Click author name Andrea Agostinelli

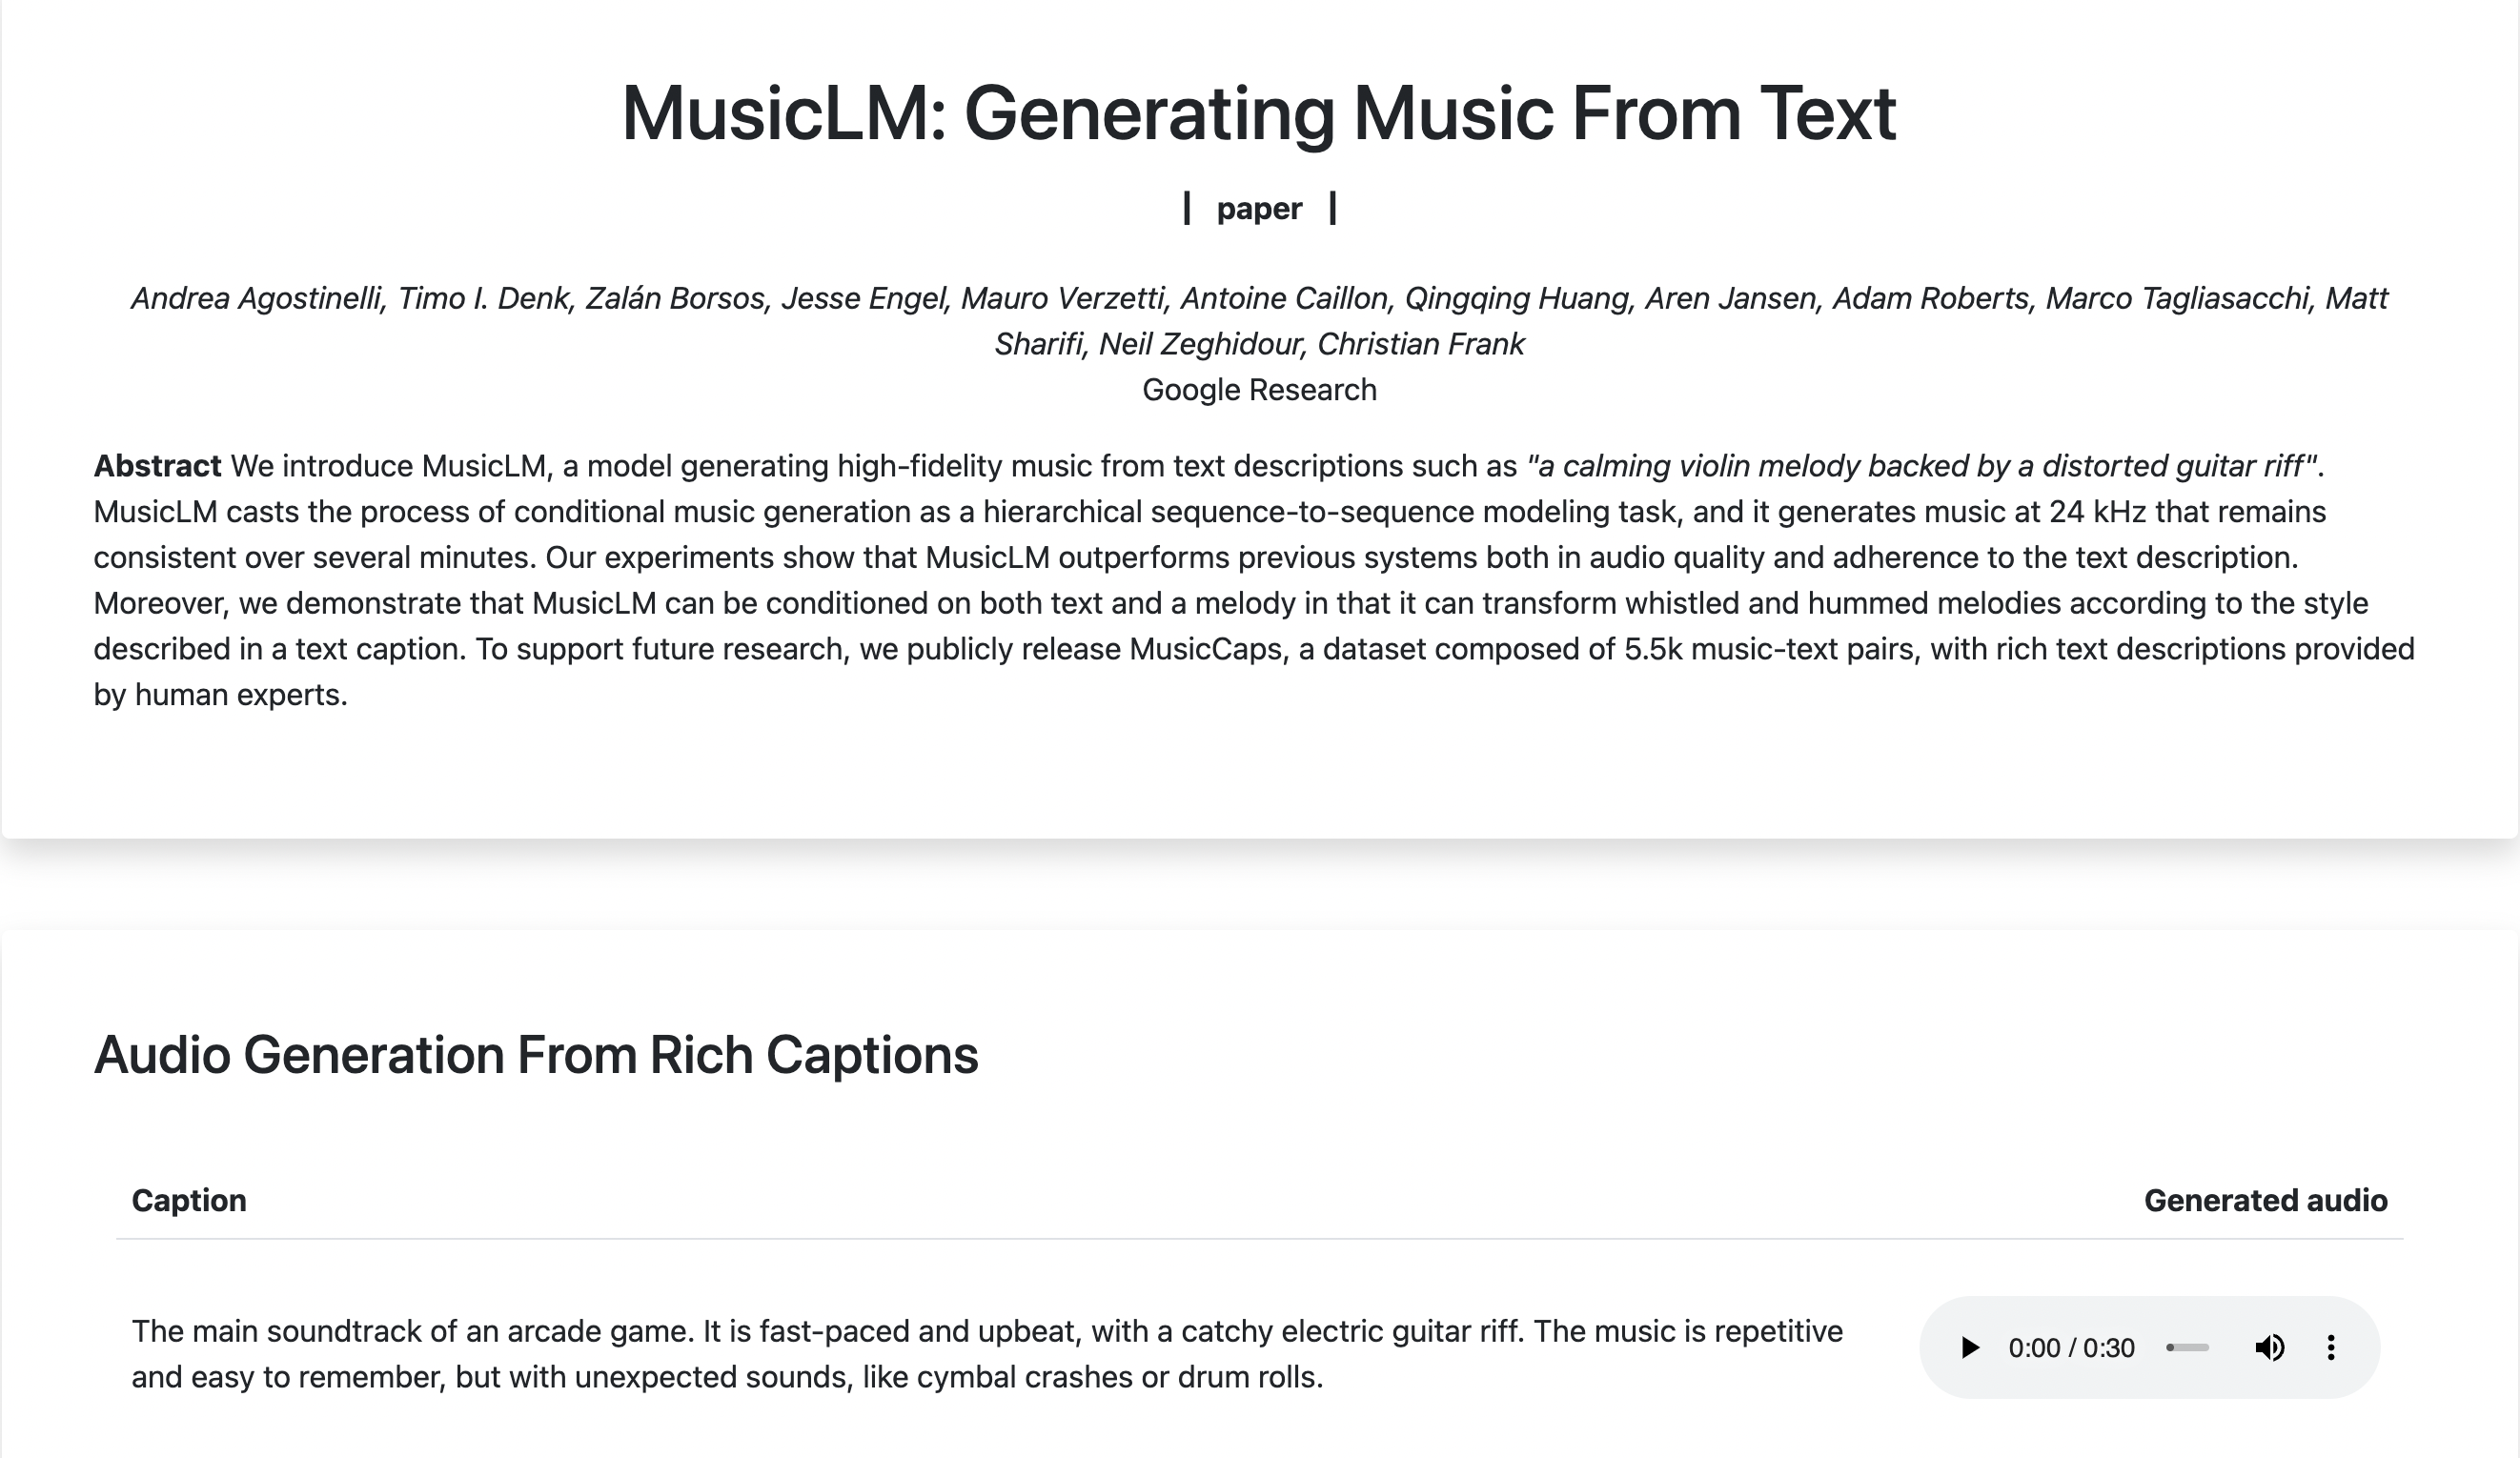click(x=256, y=298)
